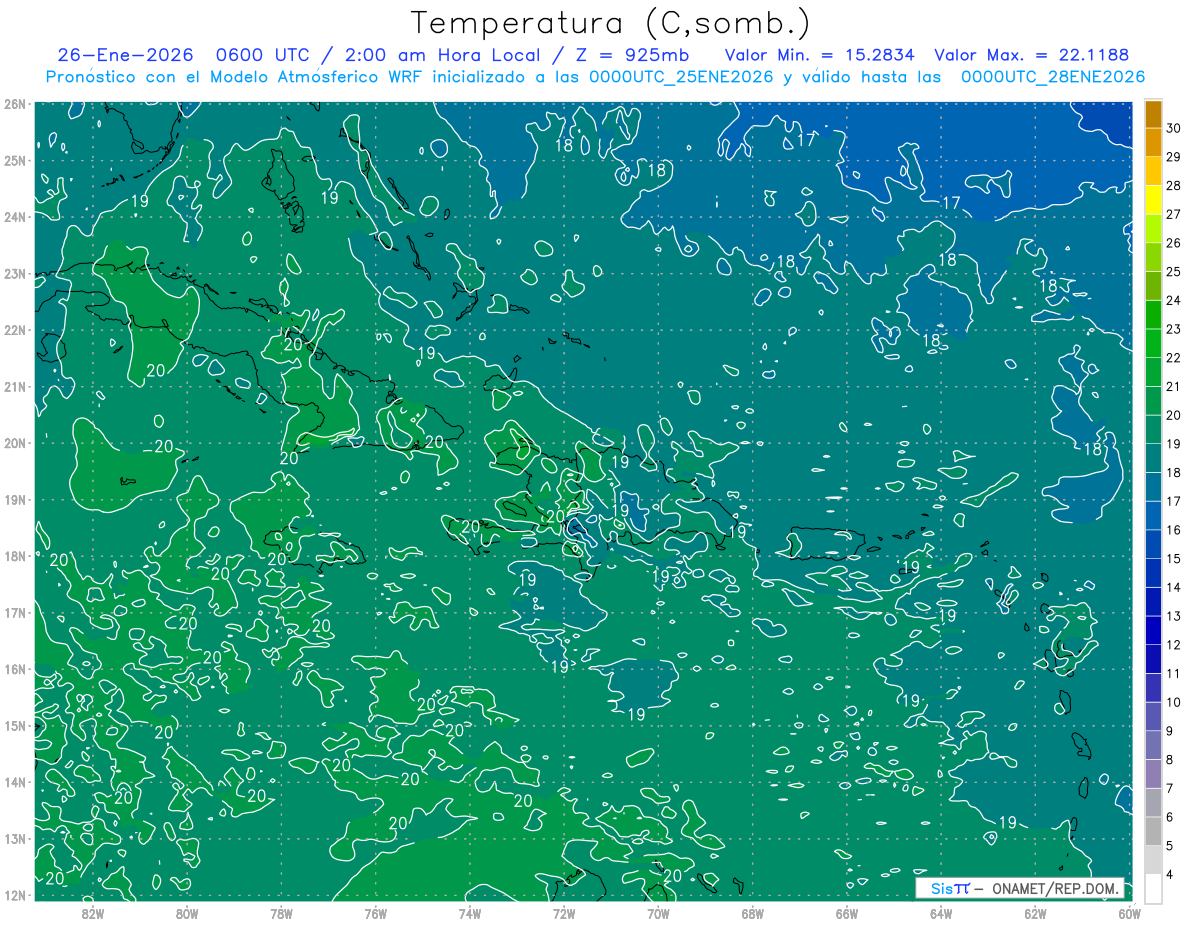Click the 24N latitude axis label
This screenshot has width=1200, height=927.
(15, 217)
